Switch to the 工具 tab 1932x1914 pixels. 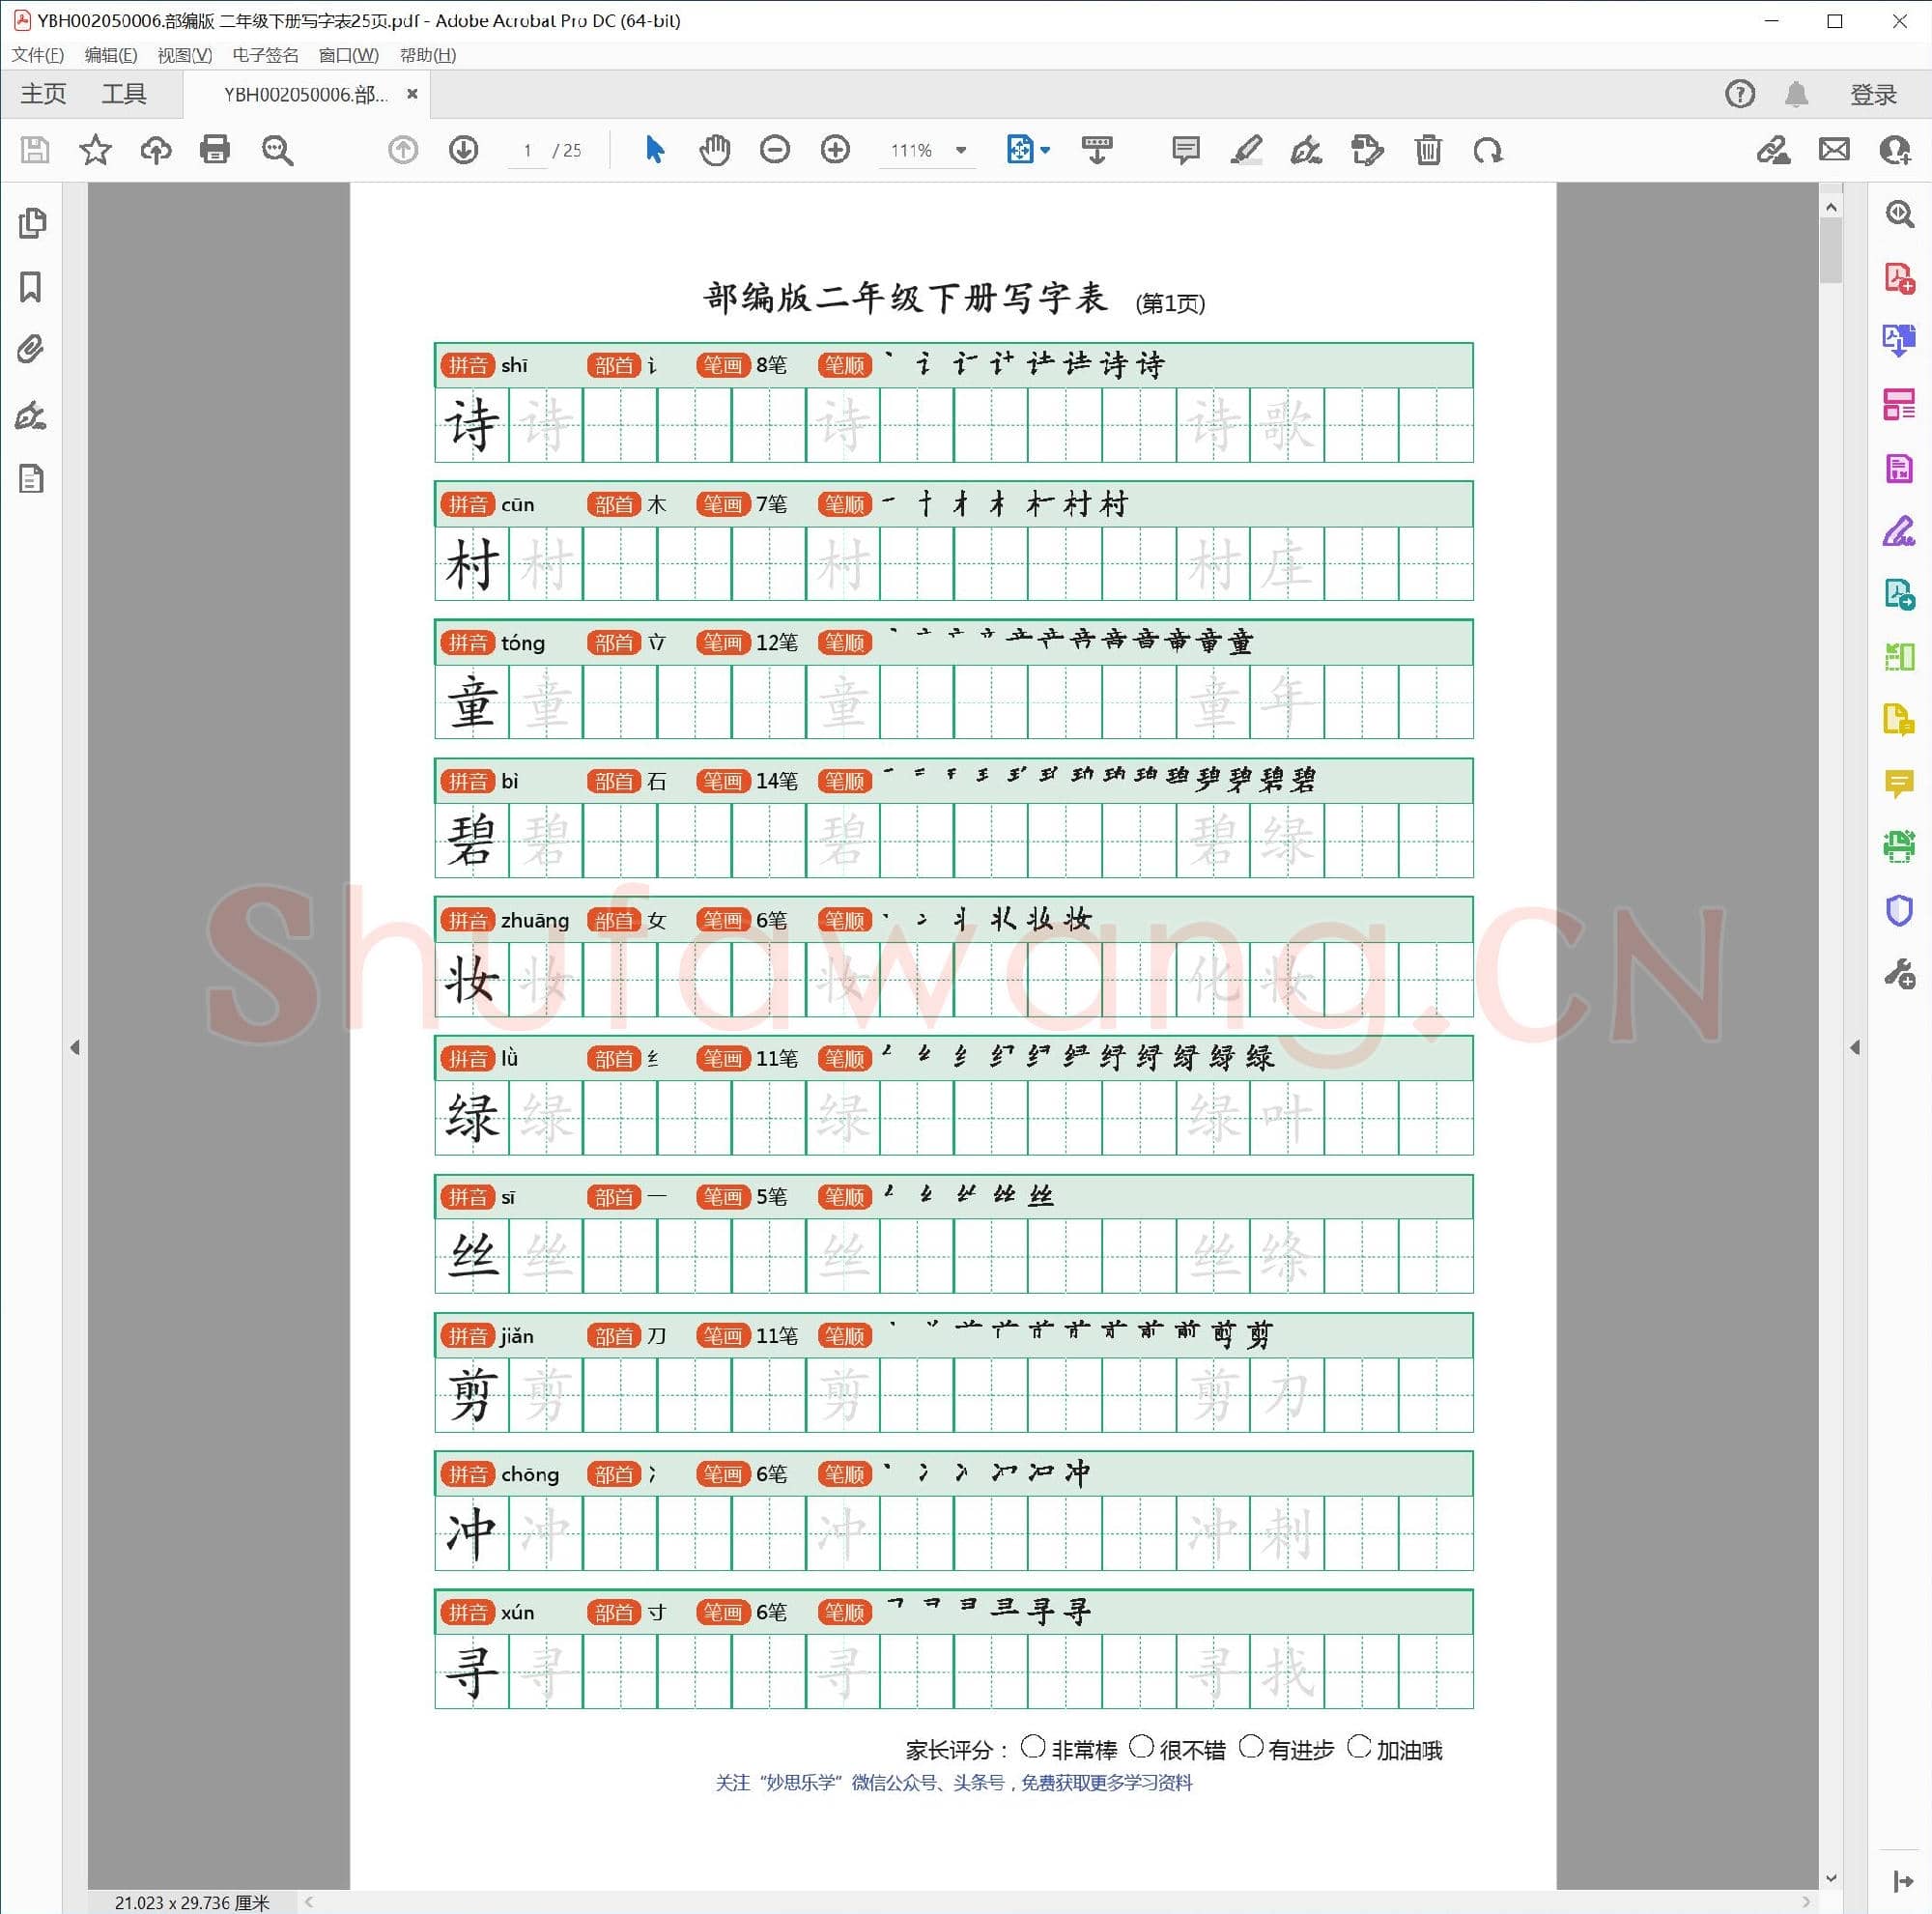[x=124, y=94]
